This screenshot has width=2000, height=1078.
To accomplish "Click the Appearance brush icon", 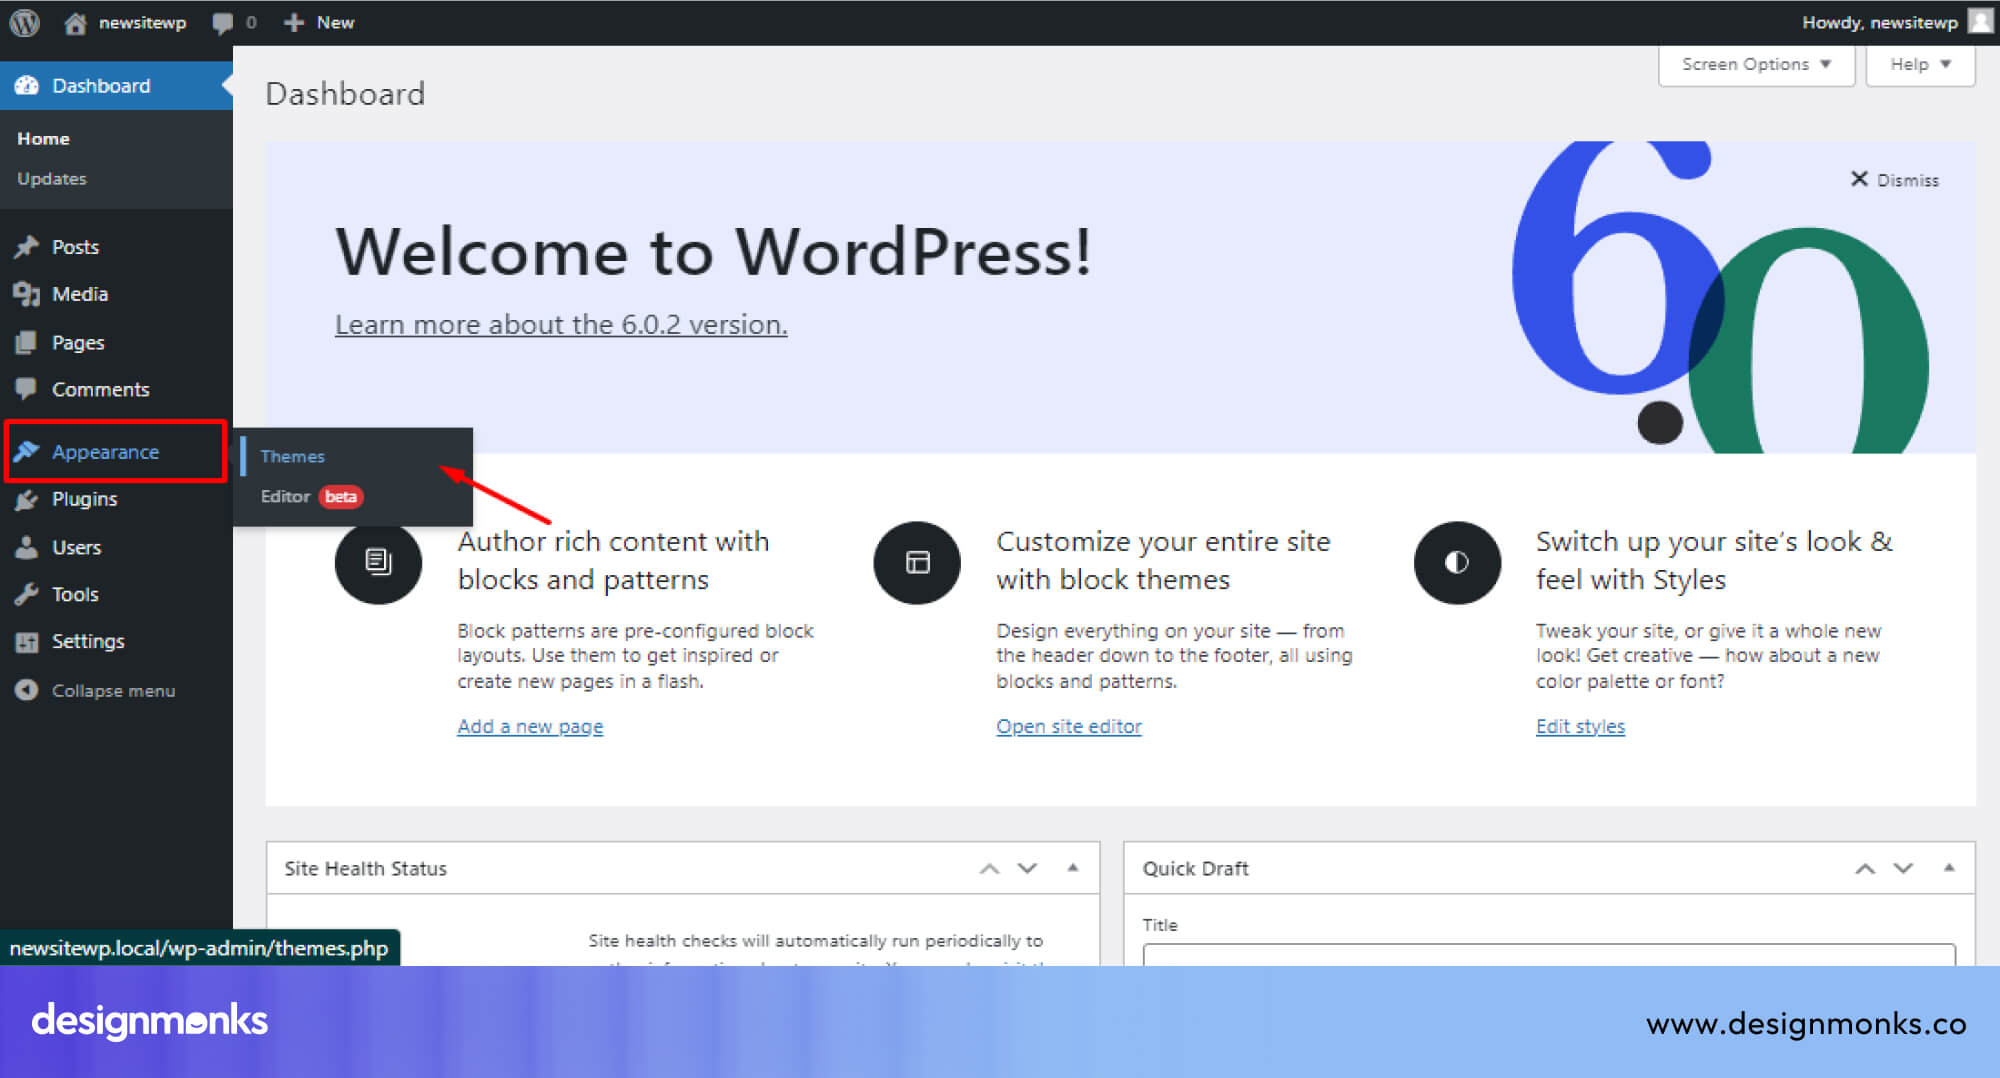I will point(26,452).
